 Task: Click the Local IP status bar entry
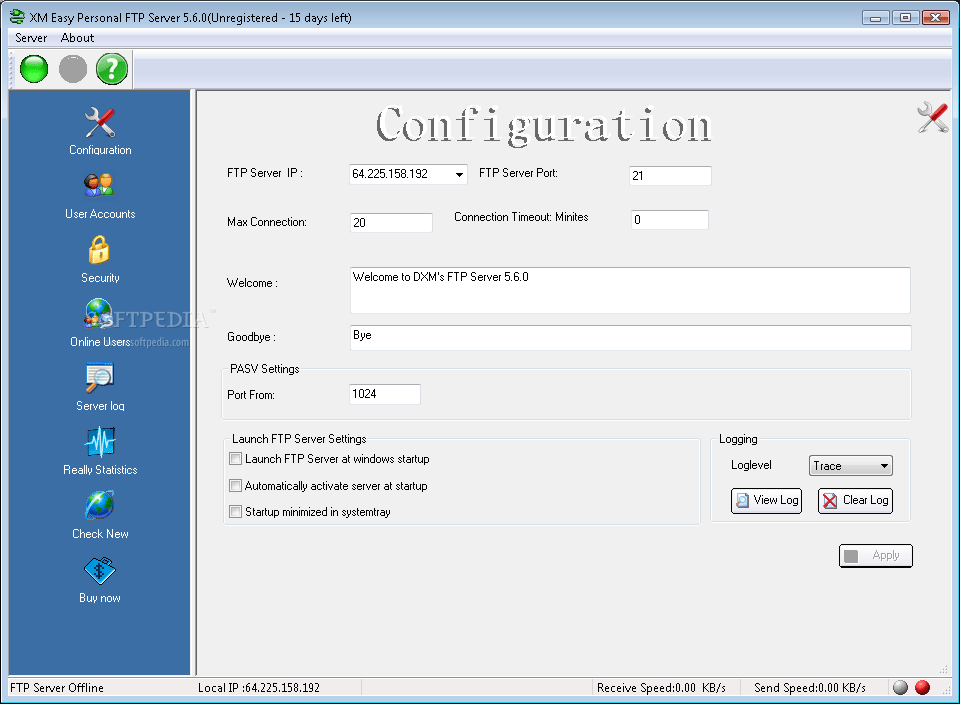click(258, 687)
